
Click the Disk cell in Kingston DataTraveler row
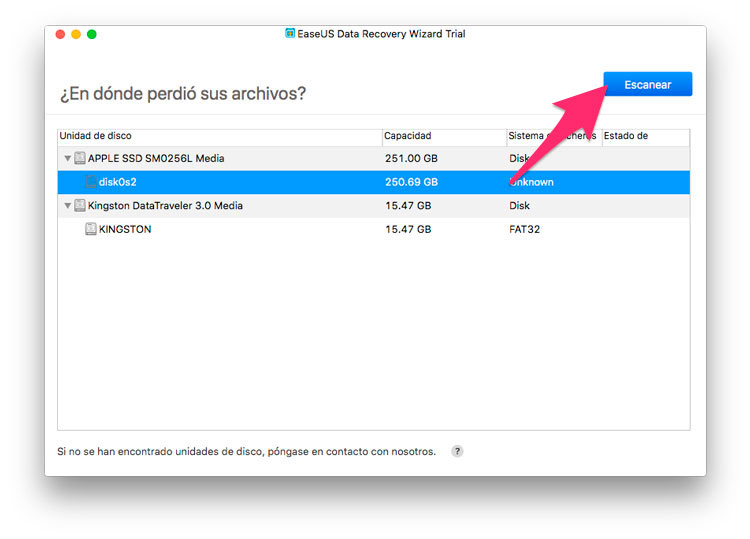[x=519, y=206]
